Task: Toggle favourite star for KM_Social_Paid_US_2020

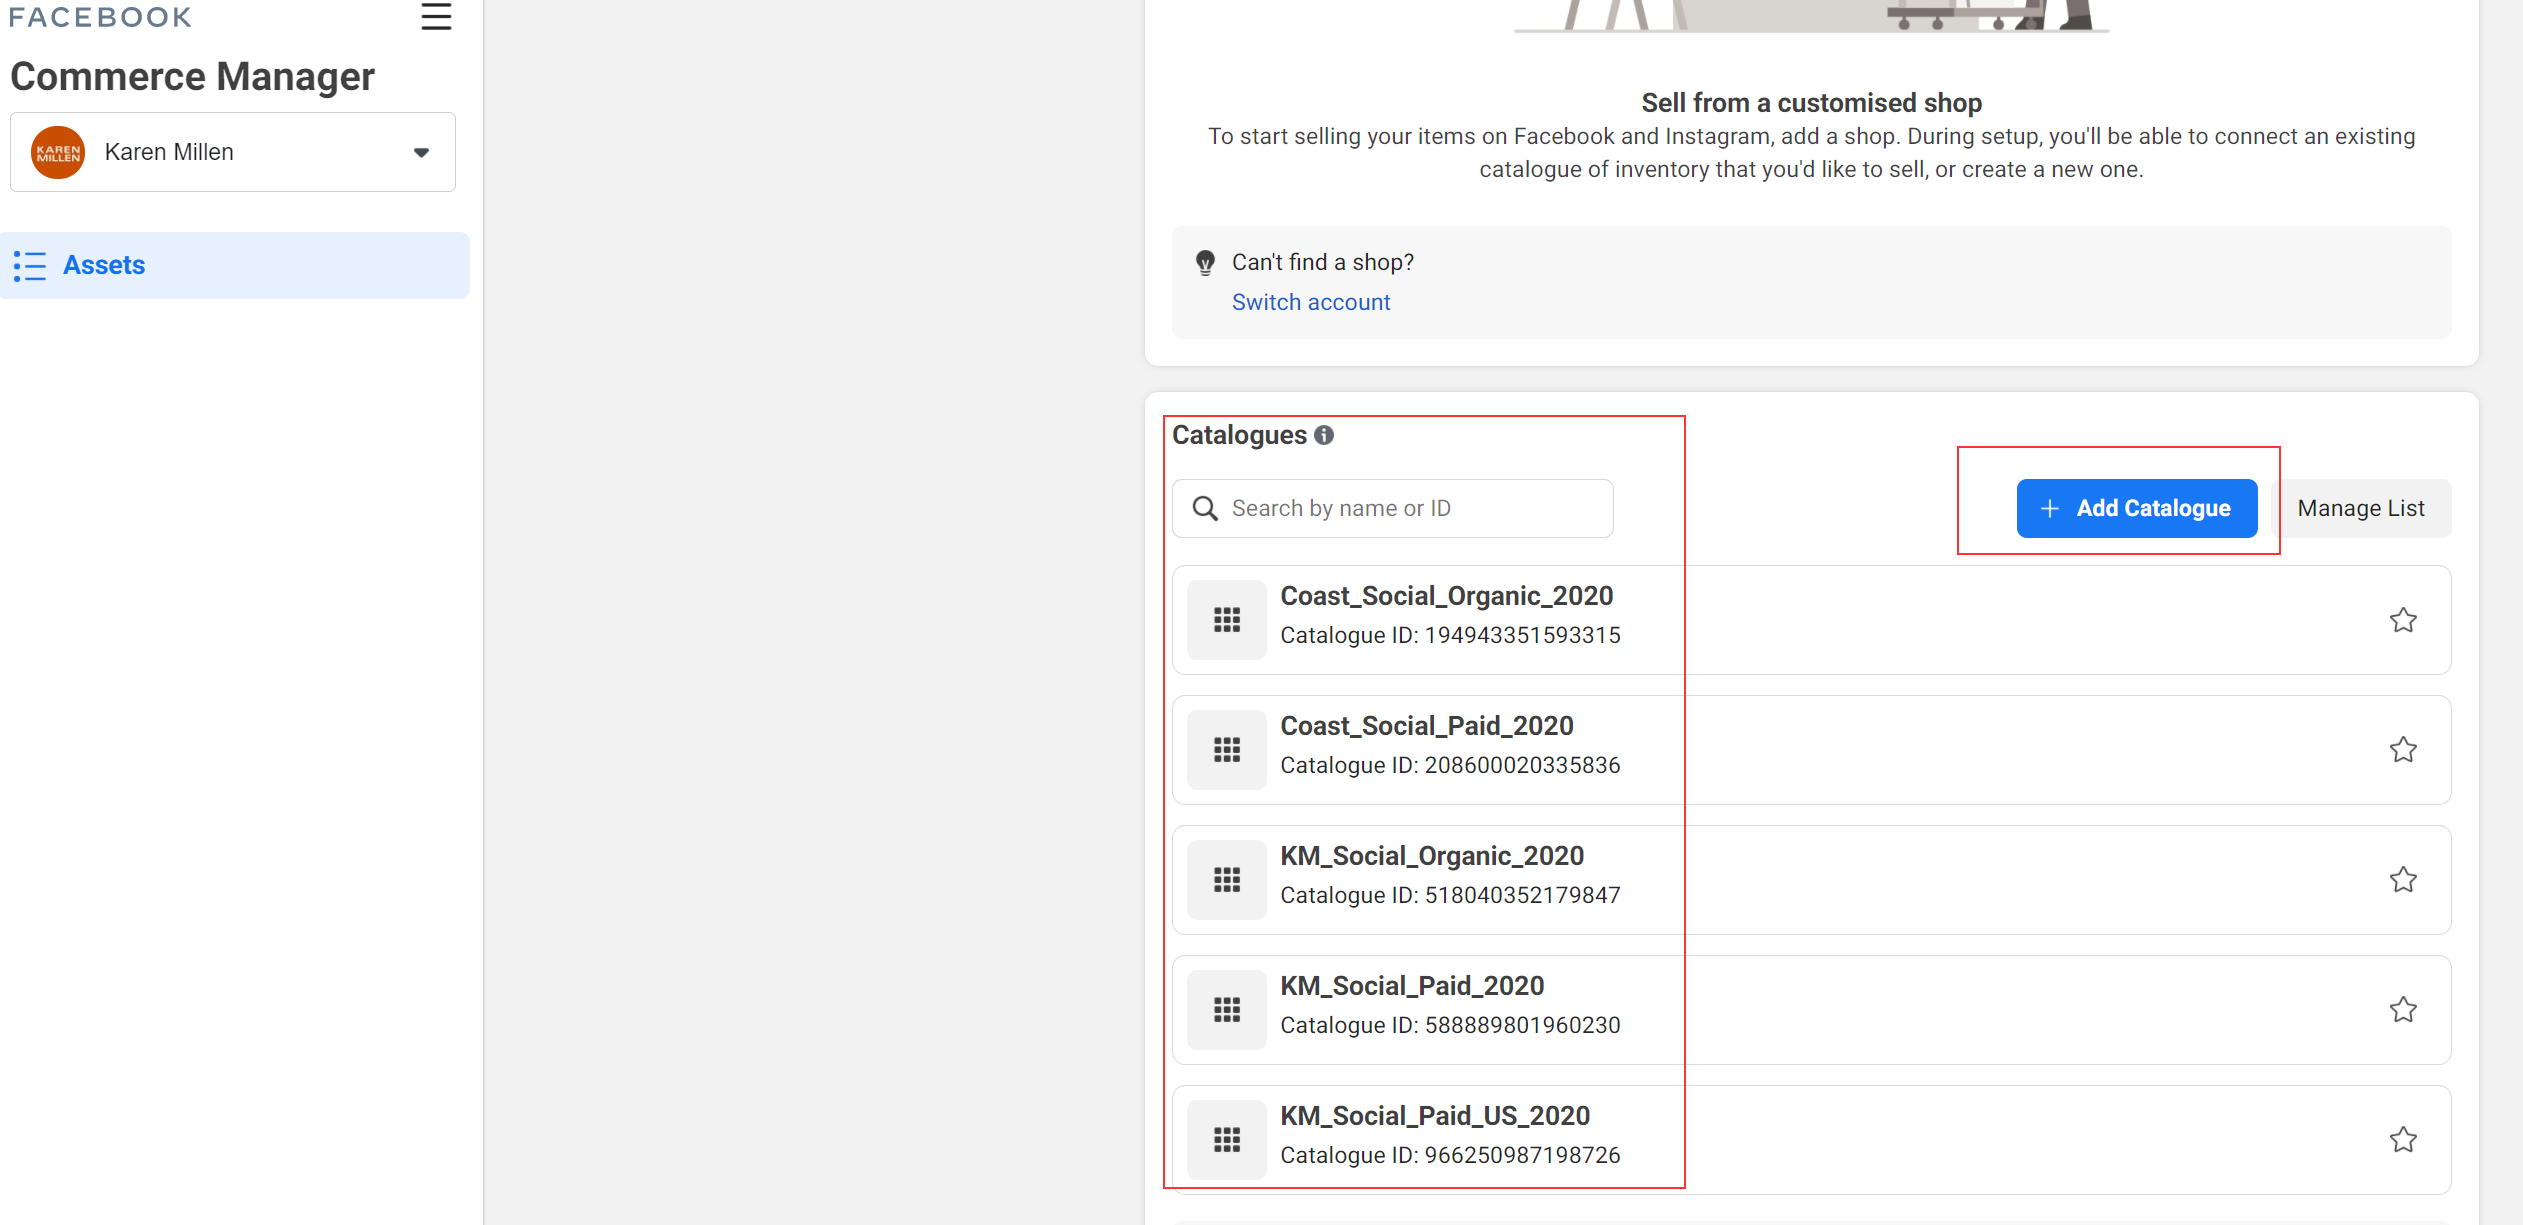Action: [x=2403, y=1140]
